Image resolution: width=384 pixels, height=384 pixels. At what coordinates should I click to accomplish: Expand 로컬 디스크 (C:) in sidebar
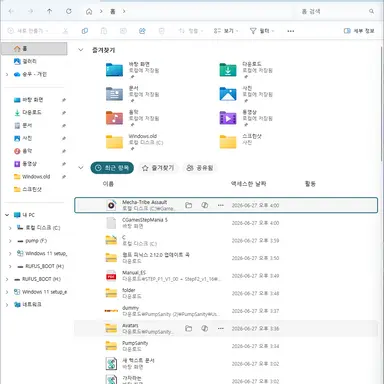click(x=10, y=228)
